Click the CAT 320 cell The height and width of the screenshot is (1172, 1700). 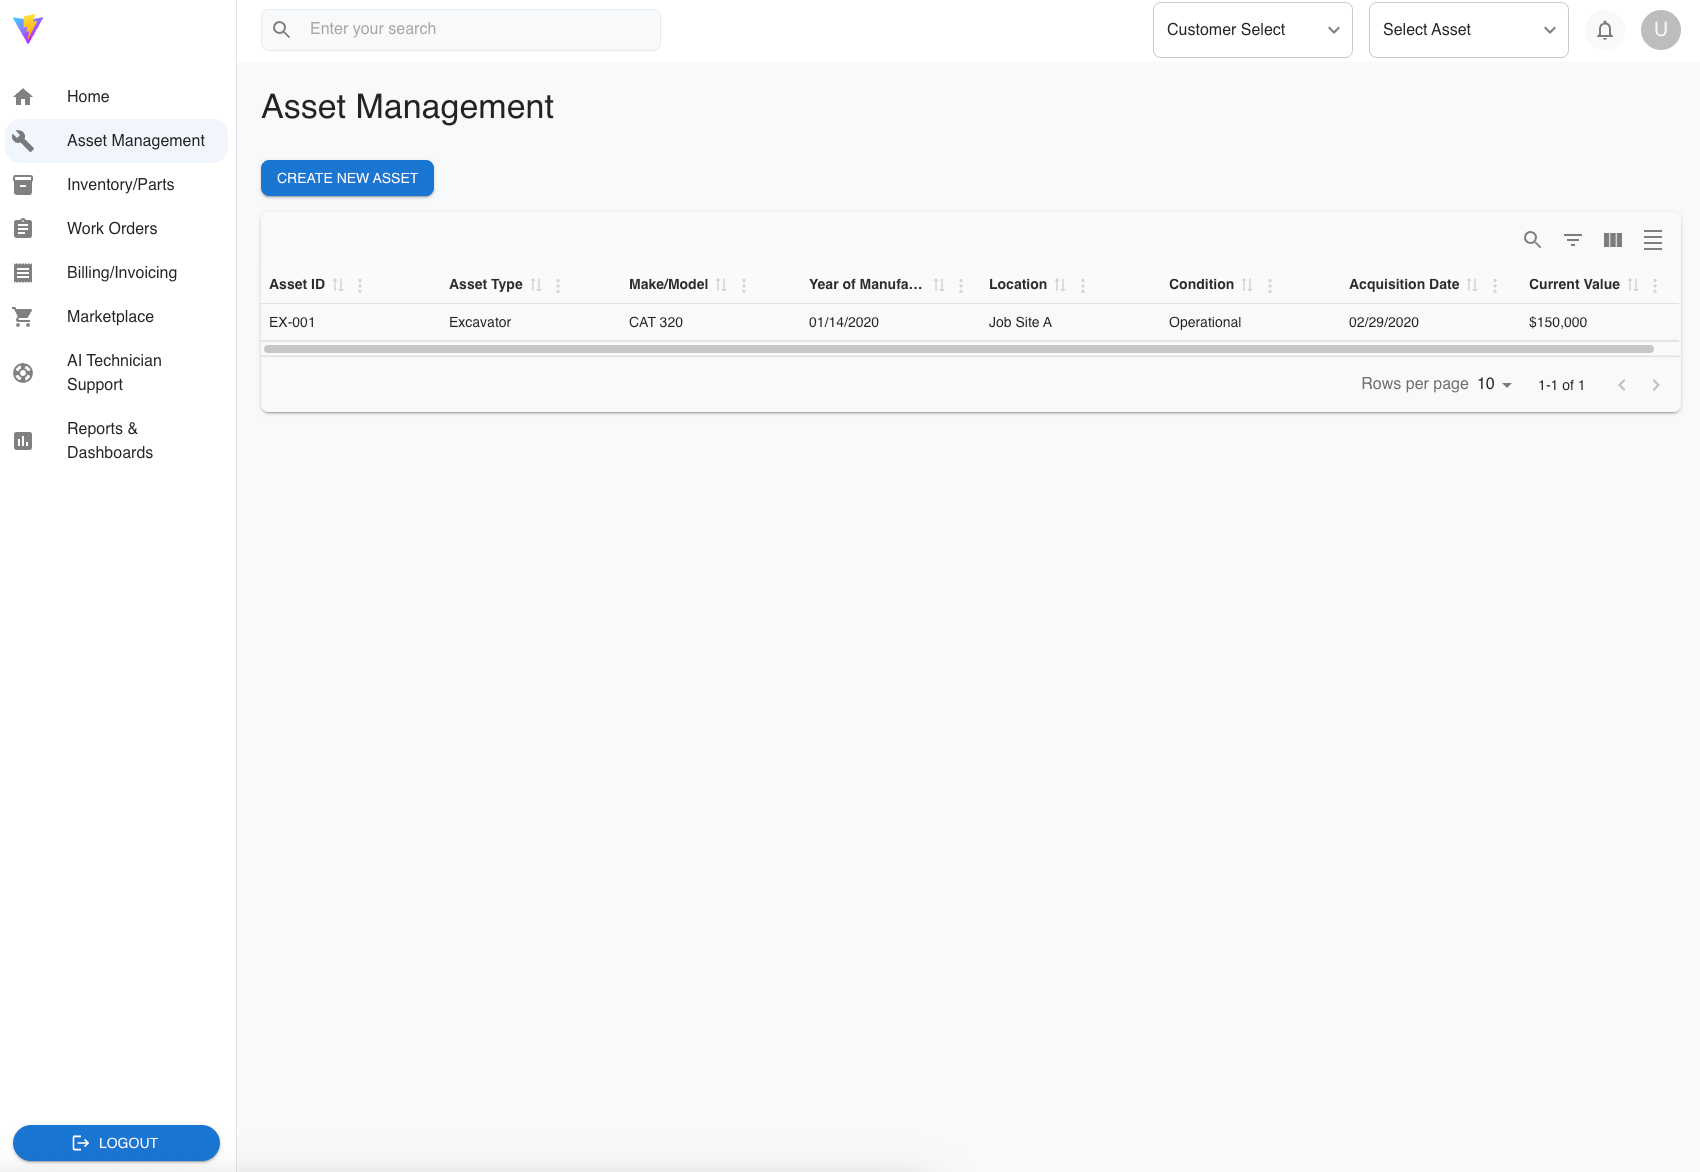coord(711,322)
